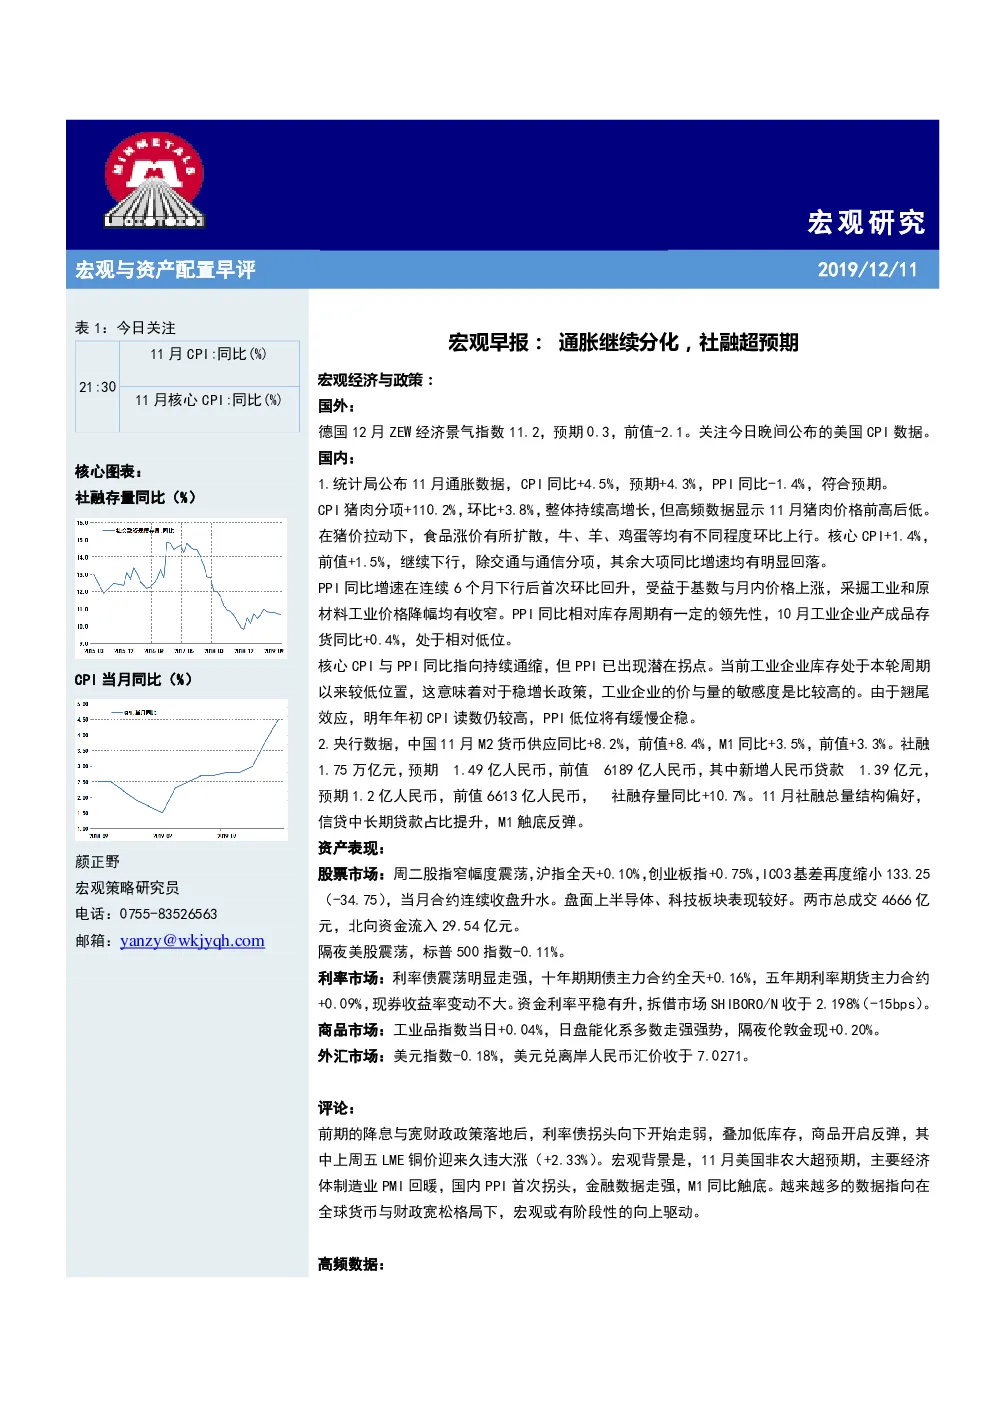Click the heading 高频数据:
Image resolution: width=992 pixels, height=1403 pixels.
tap(351, 1264)
